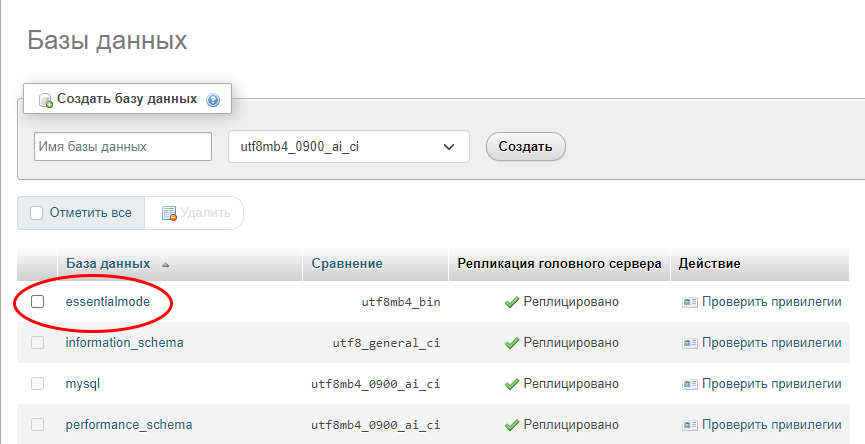This screenshot has width=865, height=444.
Task: Check the essentialmode database checkbox
Action: tap(38, 302)
